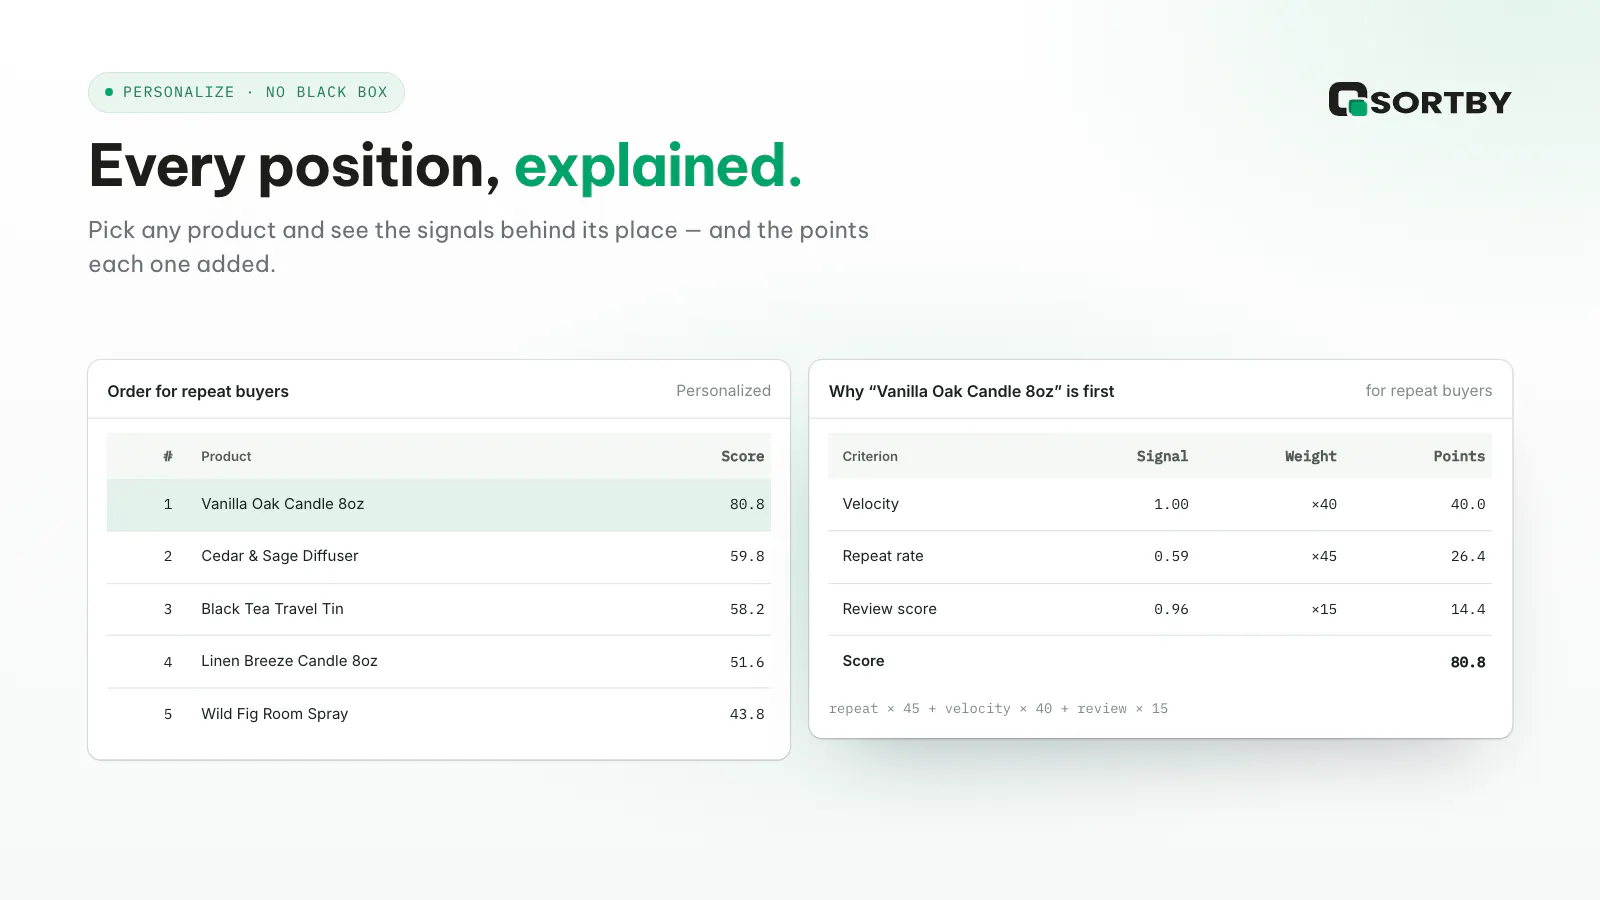Screen dimensions: 1600x900
Task: Click the Velocity criterion row label
Action: coord(871,504)
